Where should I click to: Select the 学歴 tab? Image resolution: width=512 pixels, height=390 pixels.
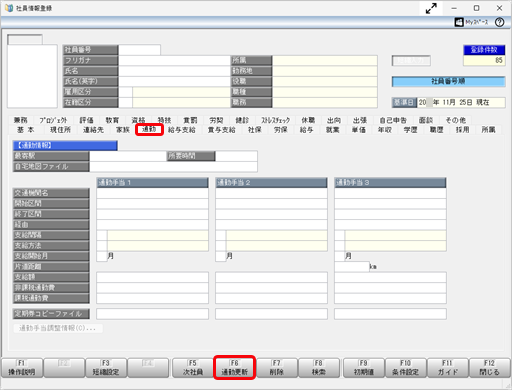point(411,130)
